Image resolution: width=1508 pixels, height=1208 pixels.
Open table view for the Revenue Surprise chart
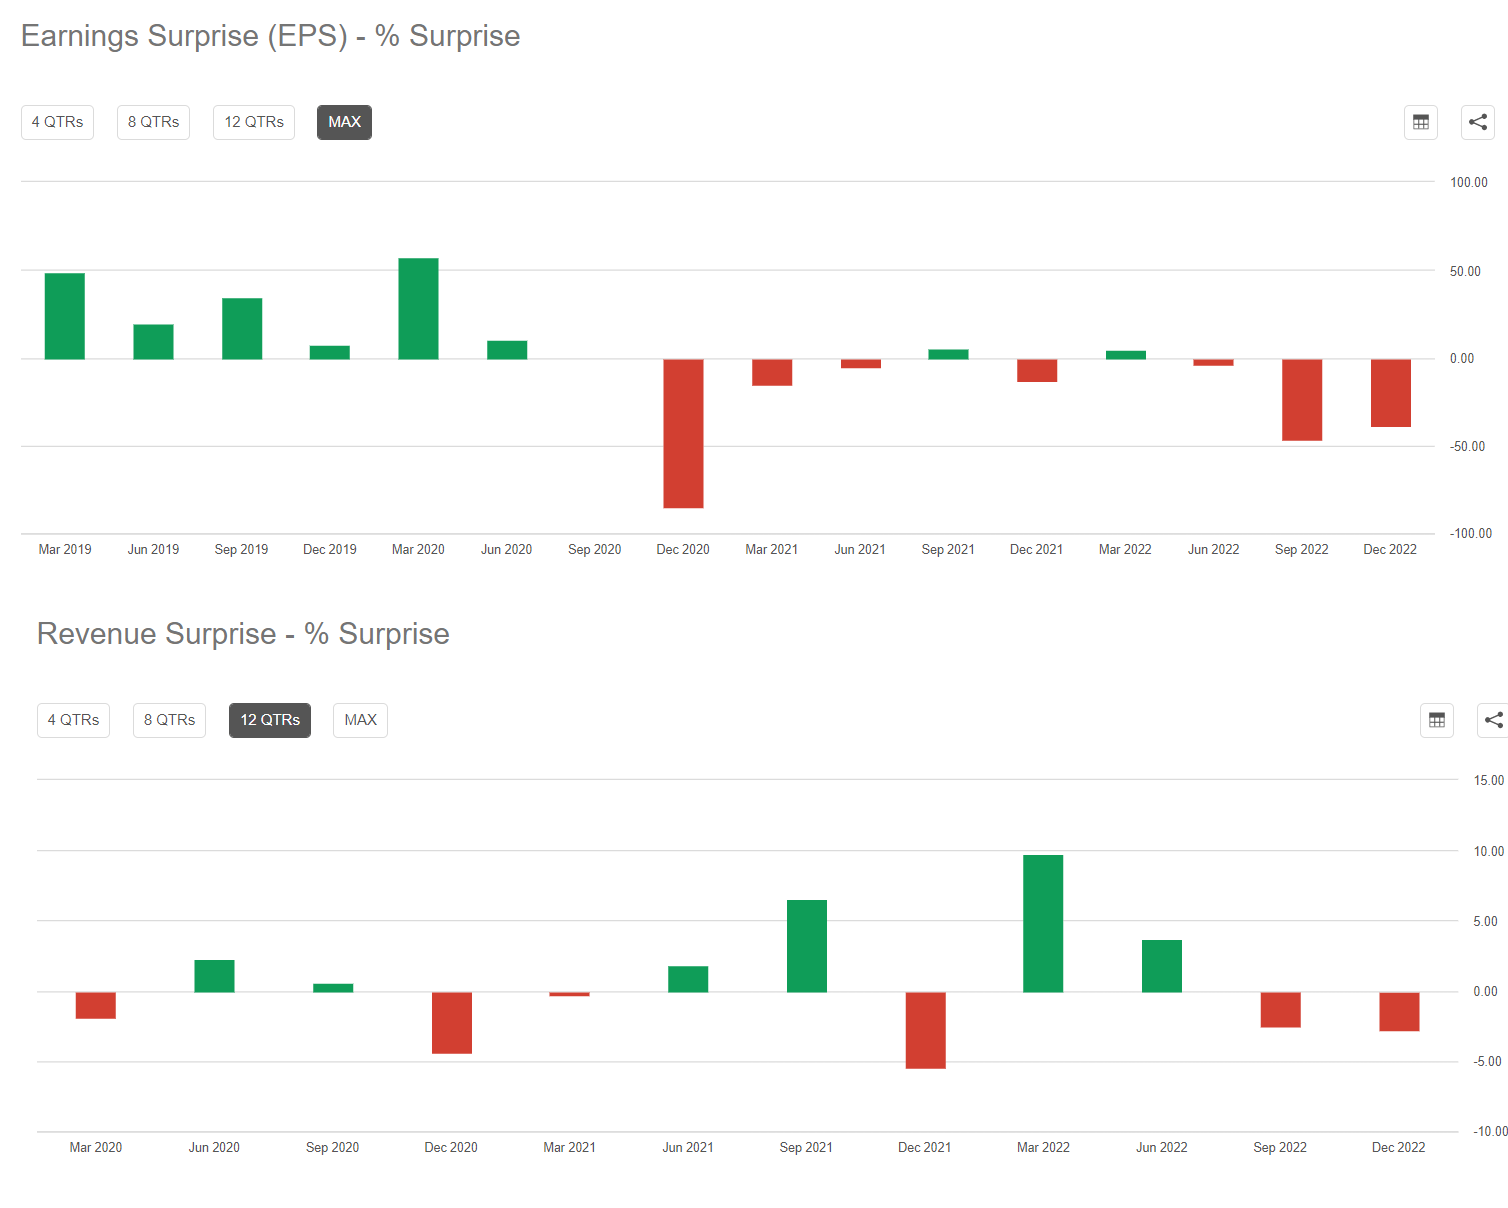pos(1437,720)
